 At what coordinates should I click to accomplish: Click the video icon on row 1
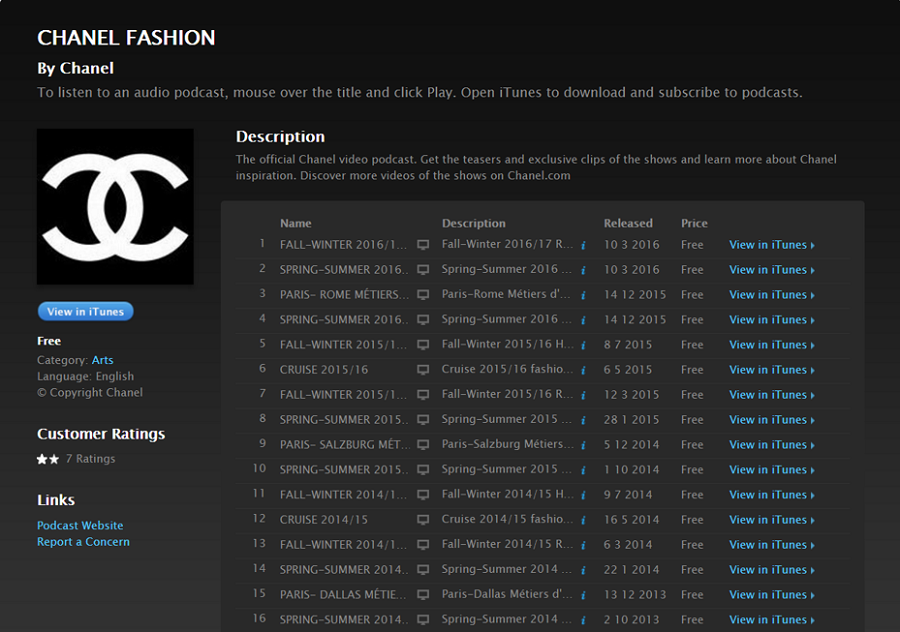(x=423, y=245)
